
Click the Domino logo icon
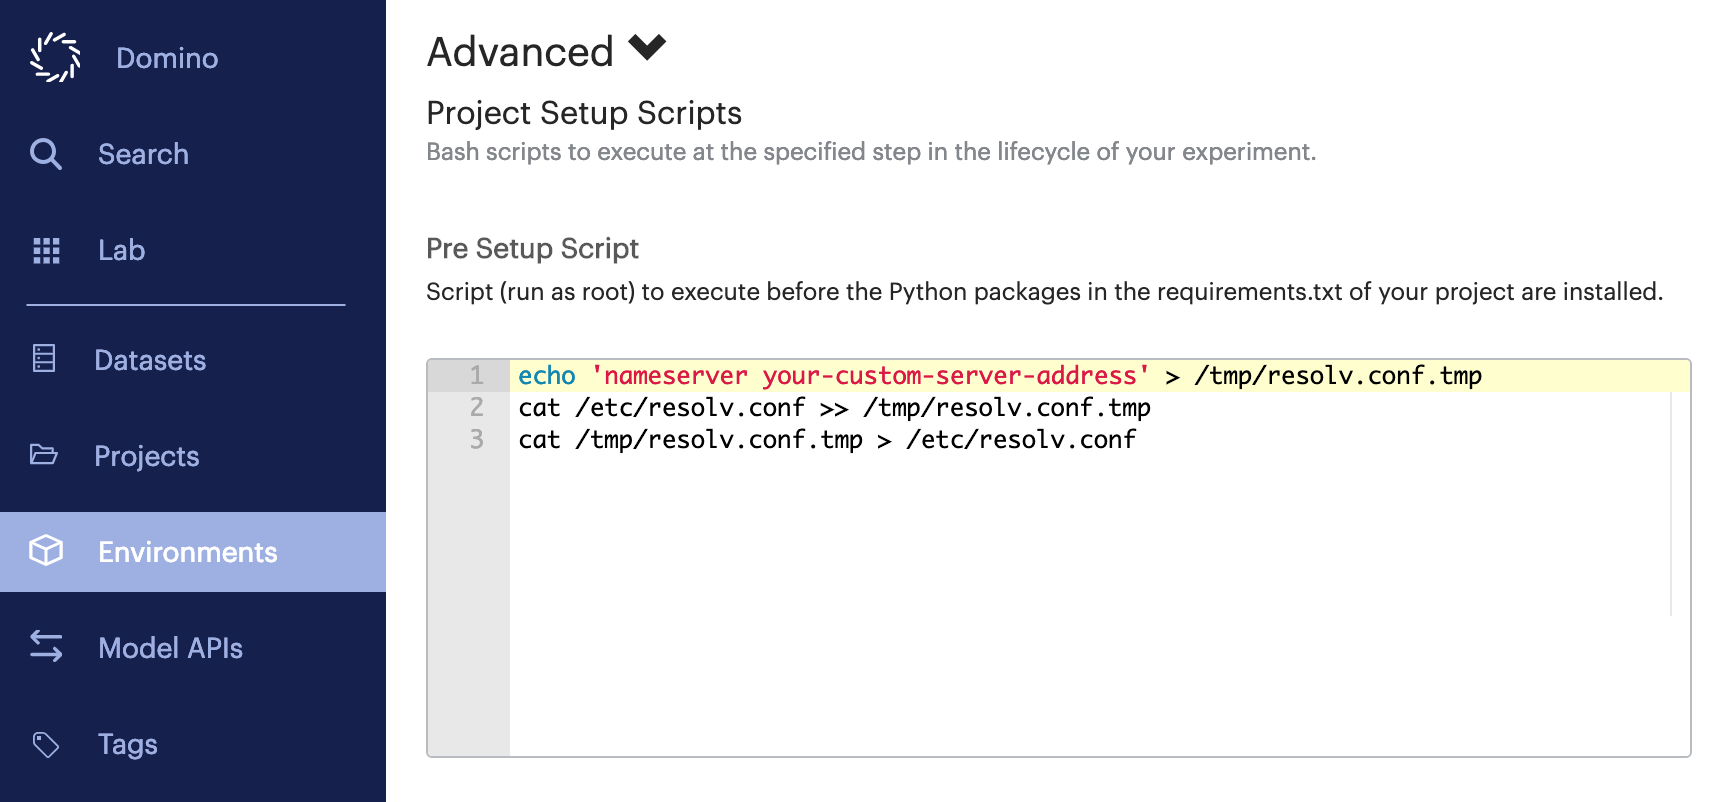click(55, 57)
